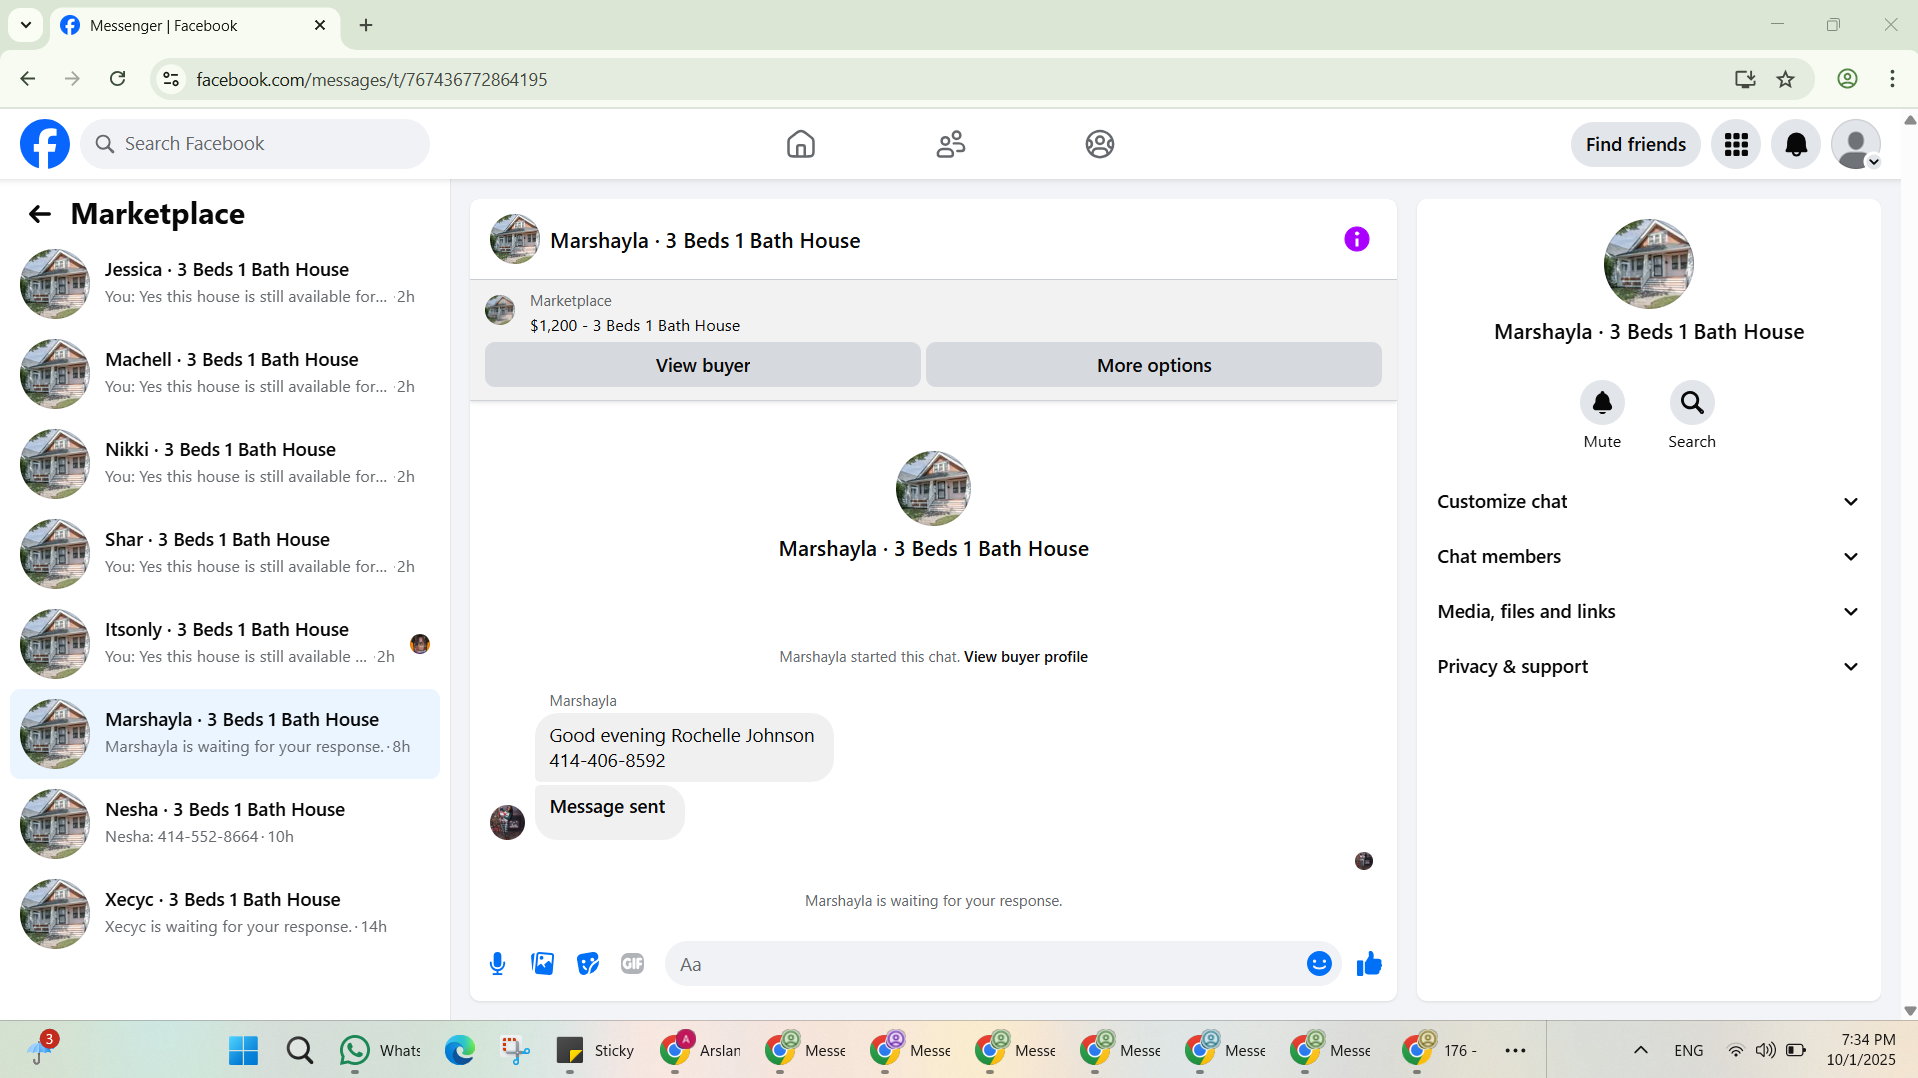Open Jessica's 3 Beds 1 Bath House chat
Viewport: 1918px width, 1078px height.
(225, 284)
